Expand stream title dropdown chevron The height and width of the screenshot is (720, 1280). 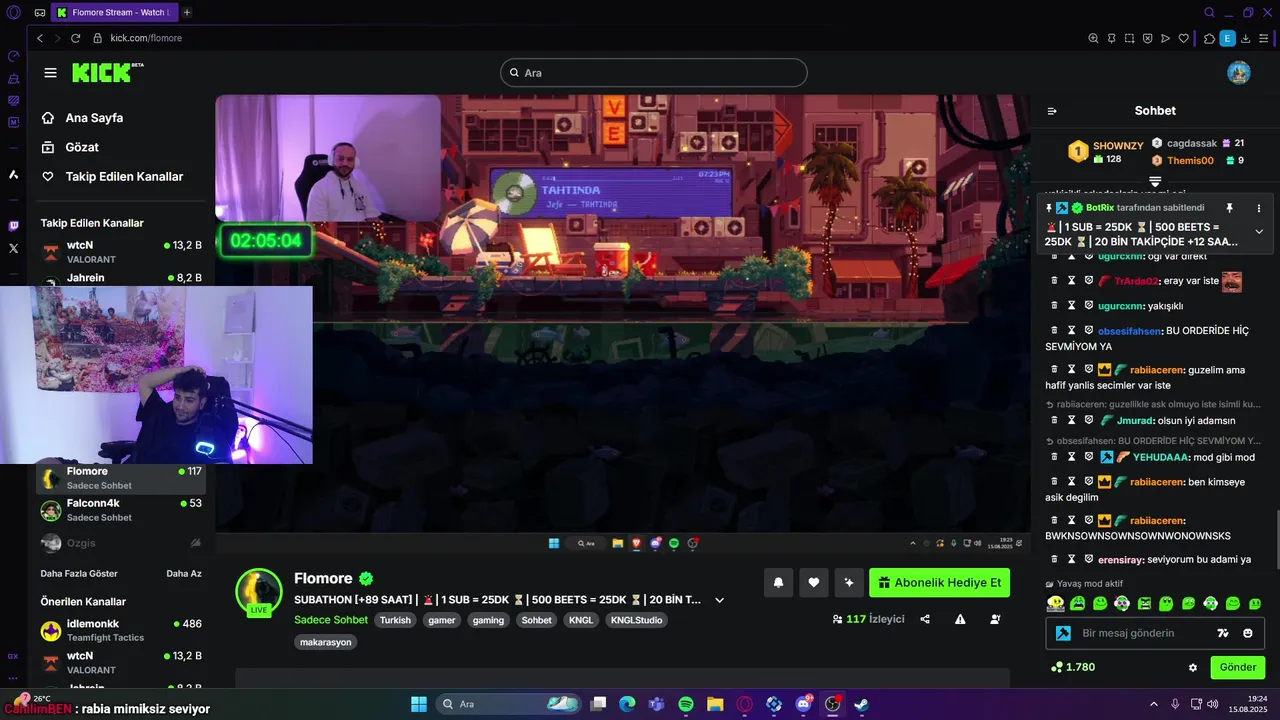719,600
